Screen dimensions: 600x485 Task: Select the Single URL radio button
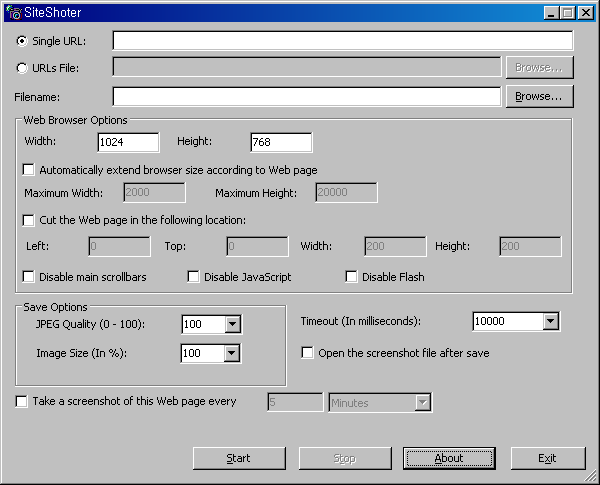click(x=22, y=41)
